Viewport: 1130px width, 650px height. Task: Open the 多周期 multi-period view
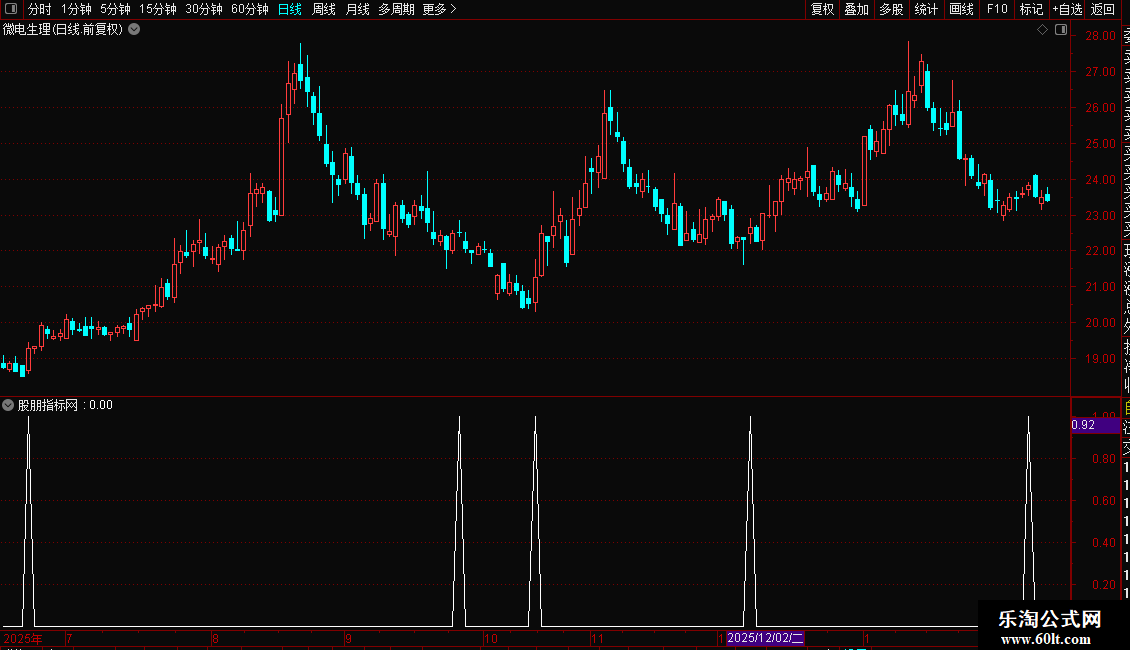pyautogui.click(x=396, y=9)
